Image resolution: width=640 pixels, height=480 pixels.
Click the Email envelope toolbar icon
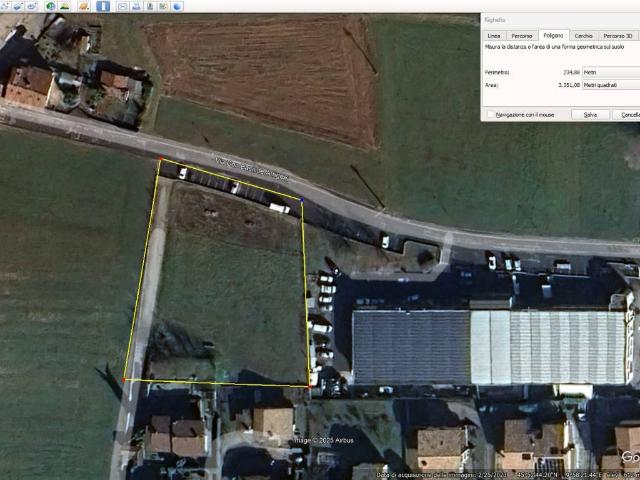pyautogui.click(x=123, y=6)
